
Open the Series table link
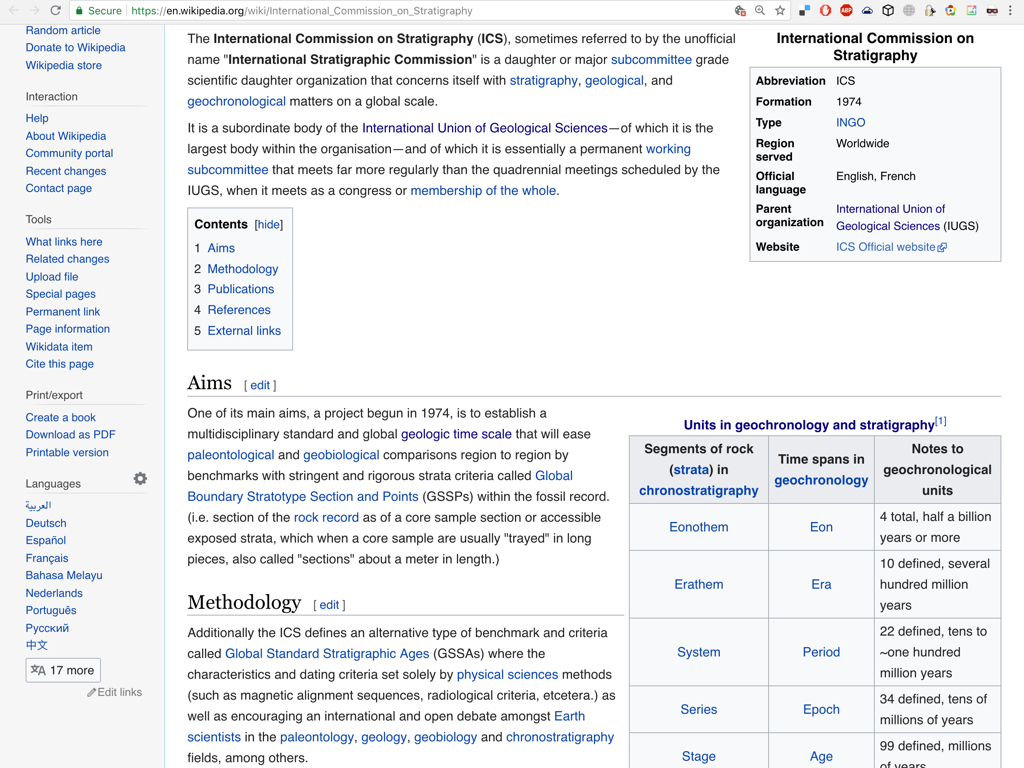(x=698, y=709)
